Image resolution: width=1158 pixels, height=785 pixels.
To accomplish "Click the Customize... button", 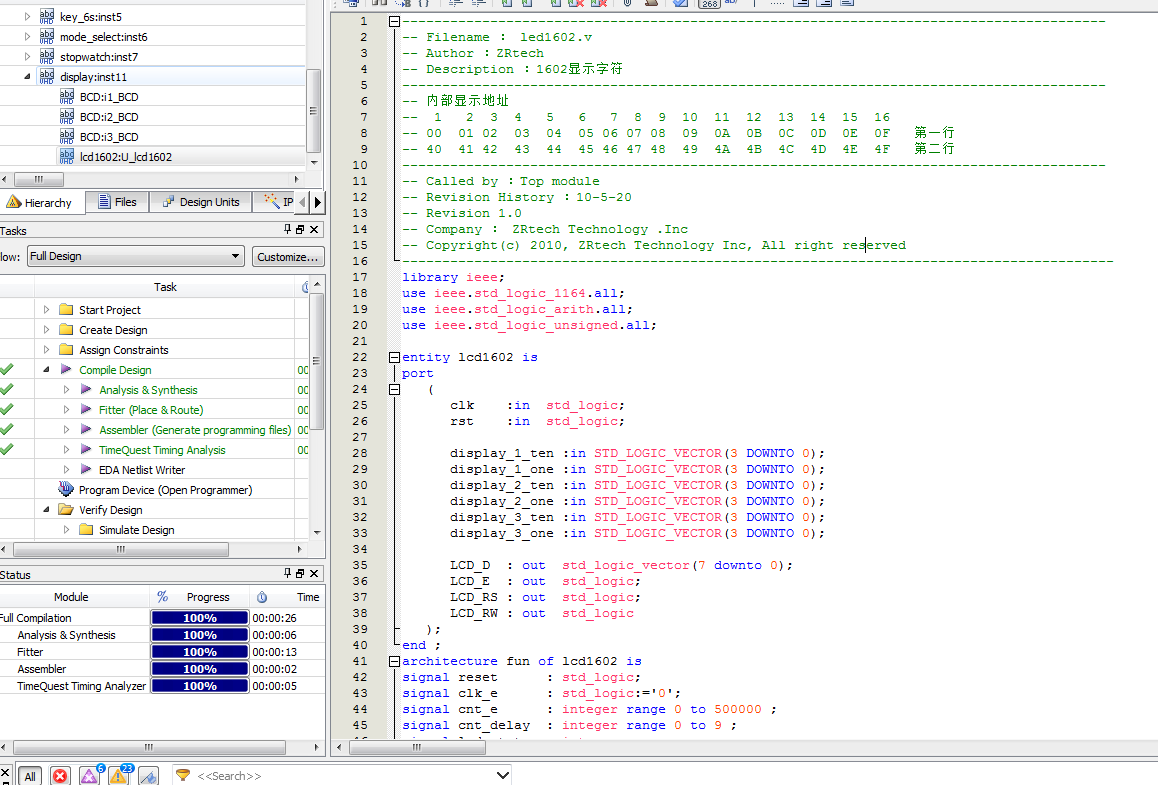I will tap(288, 256).
